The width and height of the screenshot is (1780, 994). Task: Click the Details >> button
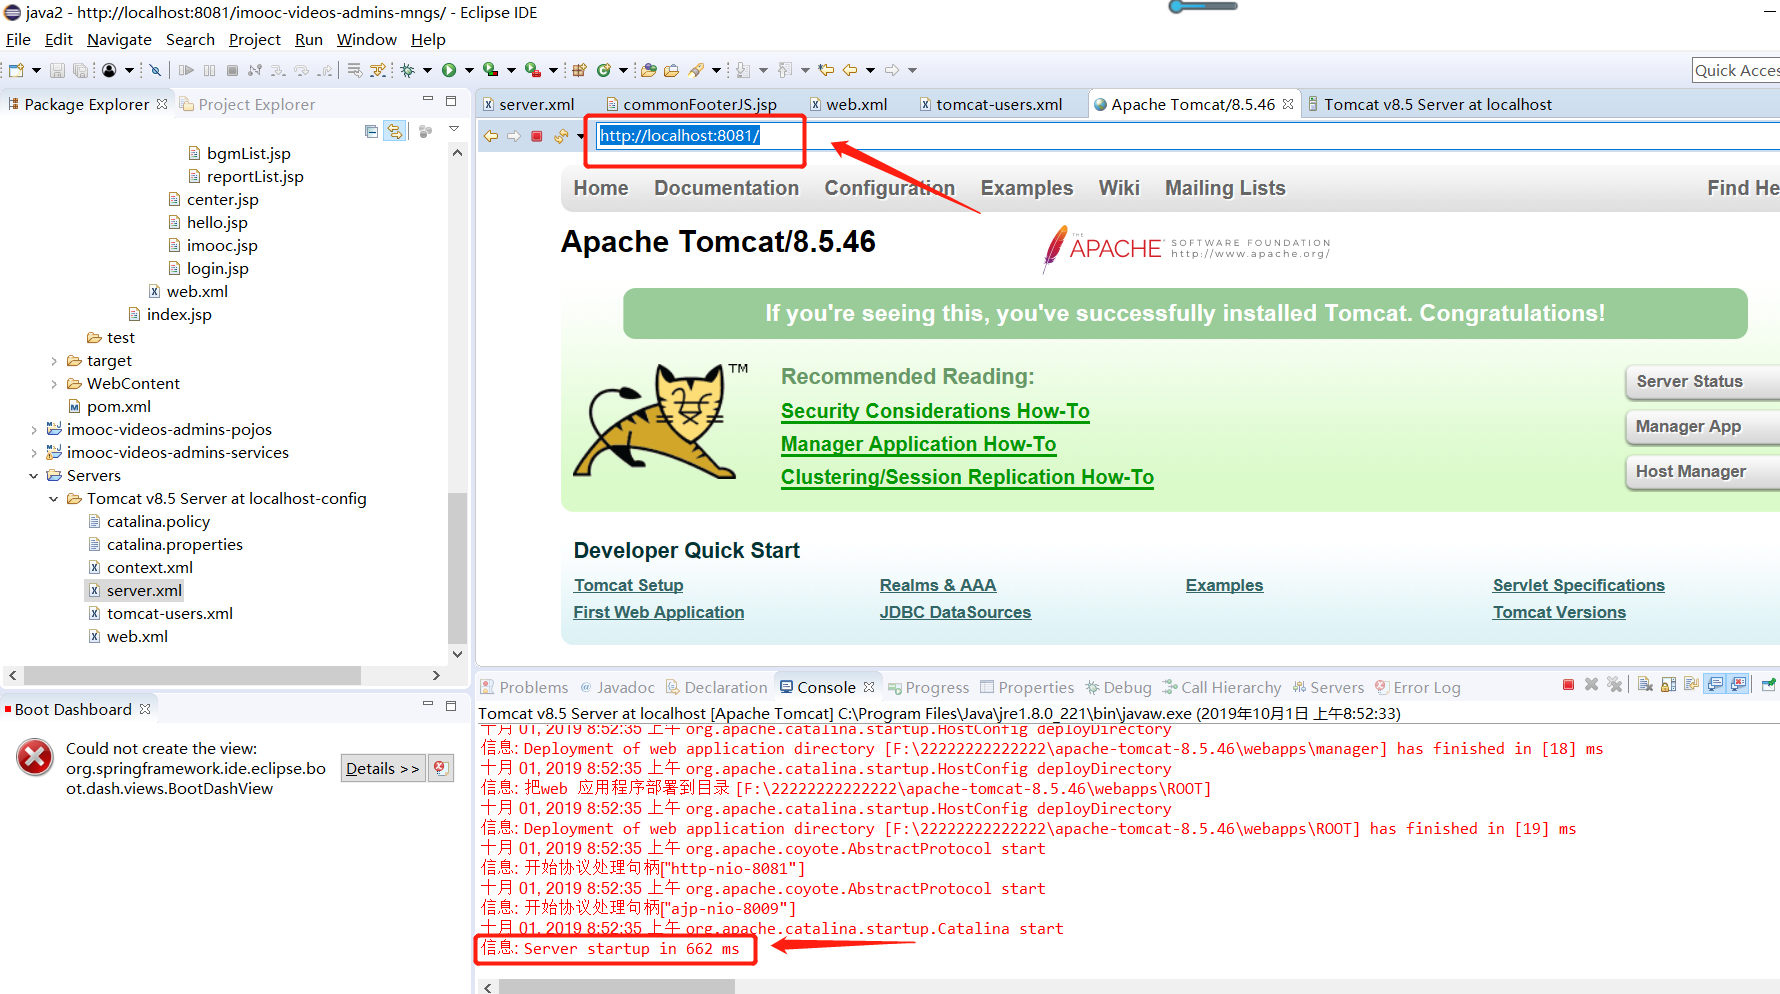[x=383, y=768]
